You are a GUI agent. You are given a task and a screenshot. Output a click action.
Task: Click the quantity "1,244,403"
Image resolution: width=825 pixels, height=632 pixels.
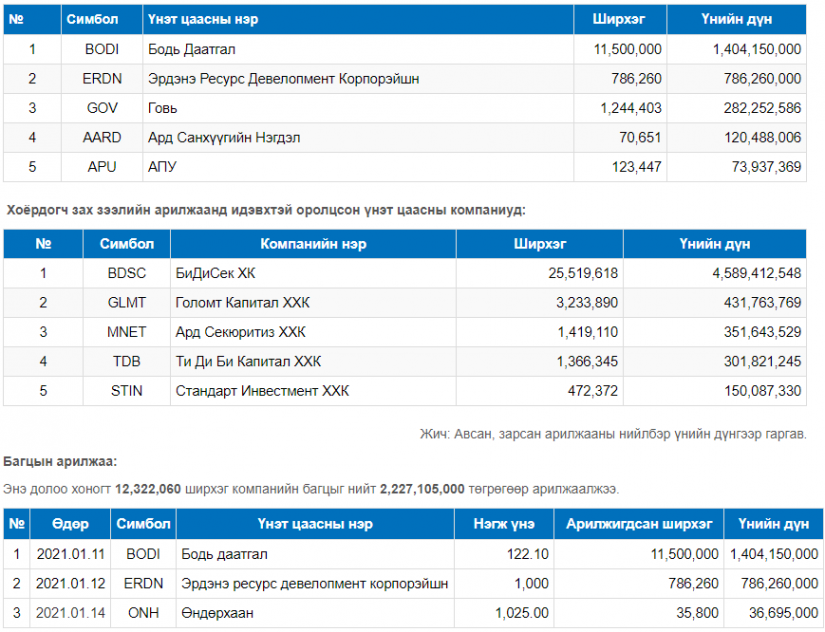click(x=631, y=108)
